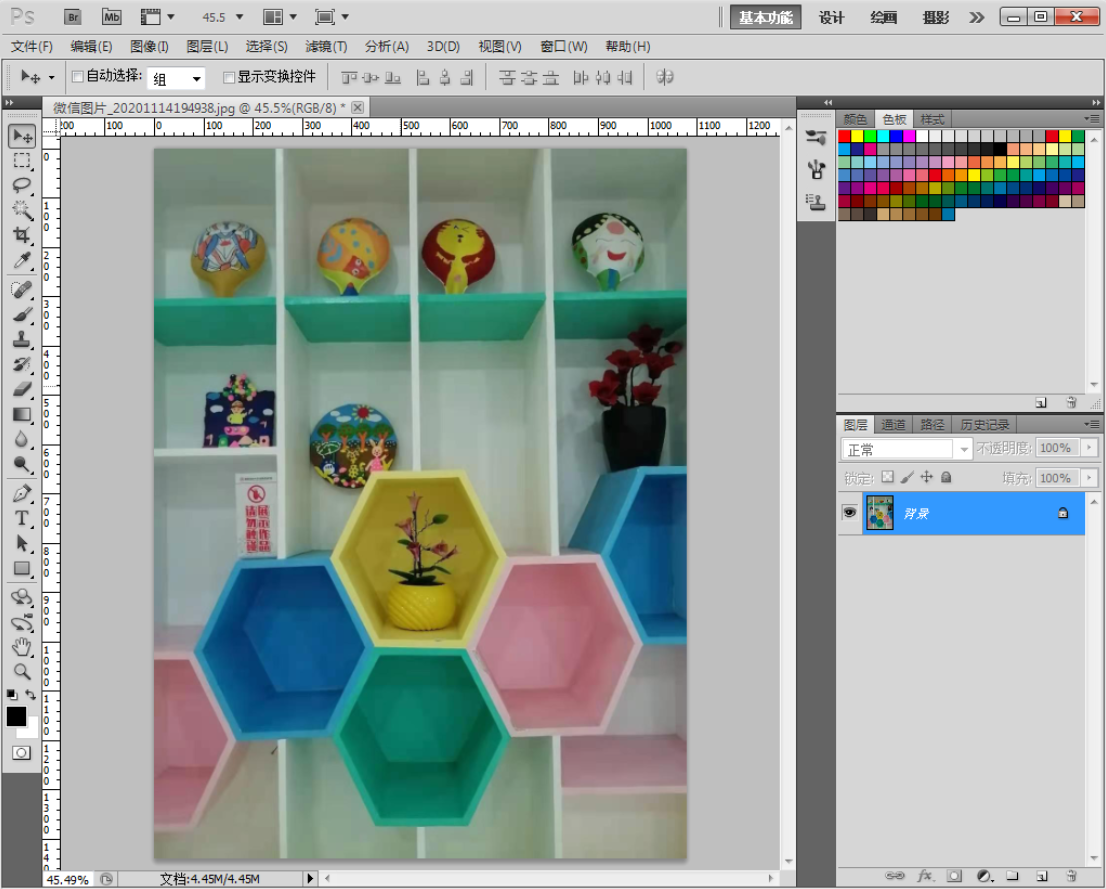1106x889 pixels.
Task: Toggle lock transparent pixels
Action: (x=887, y=477)
